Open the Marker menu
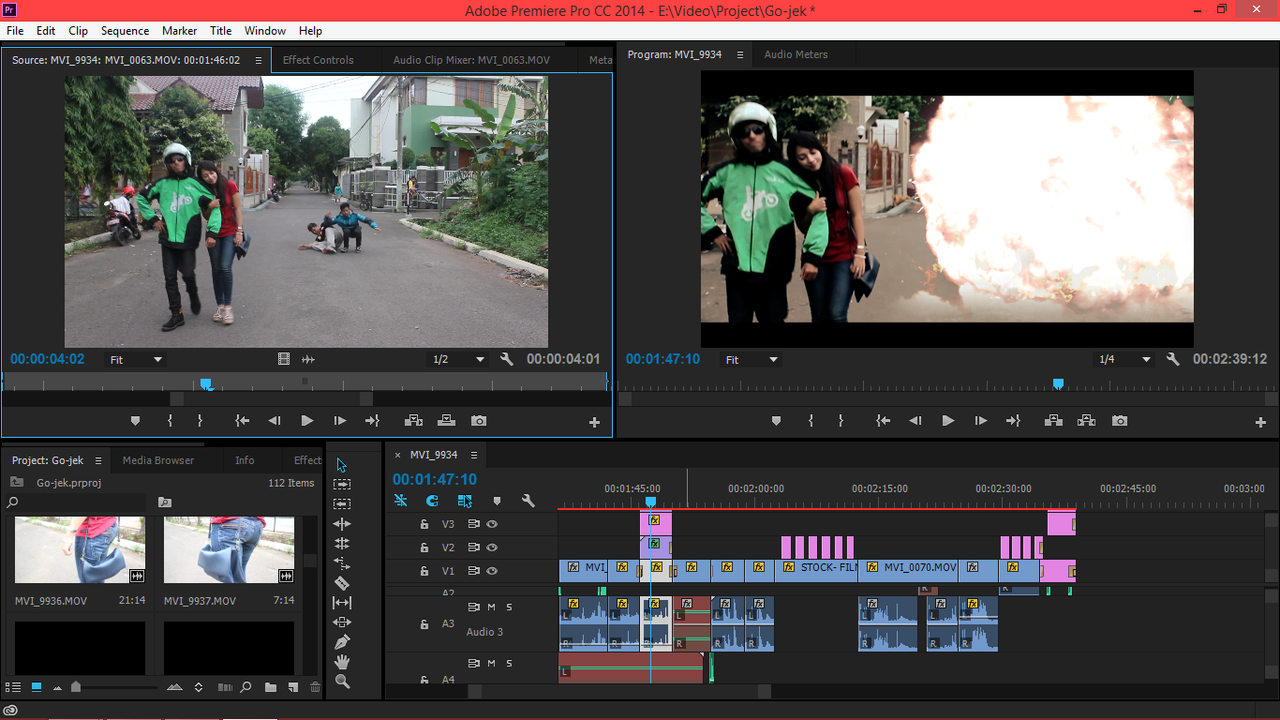The width and height of the screenshot is (1280, 720). tap(179, 31)
